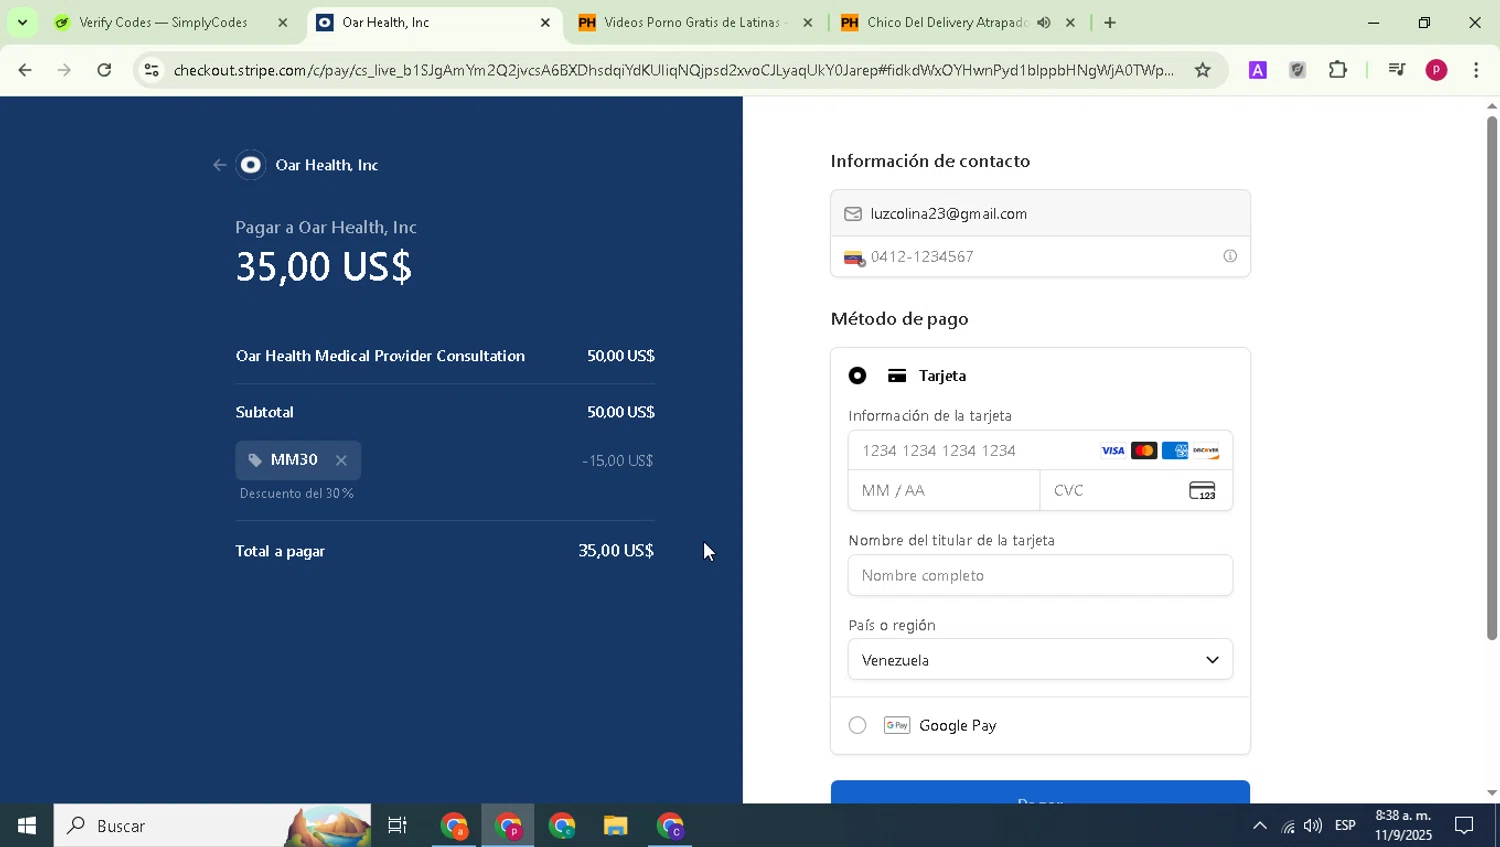This screenshot has height=847, width=1500.
Task: Remove the MM30 promo code
Action: pos(341,460)
